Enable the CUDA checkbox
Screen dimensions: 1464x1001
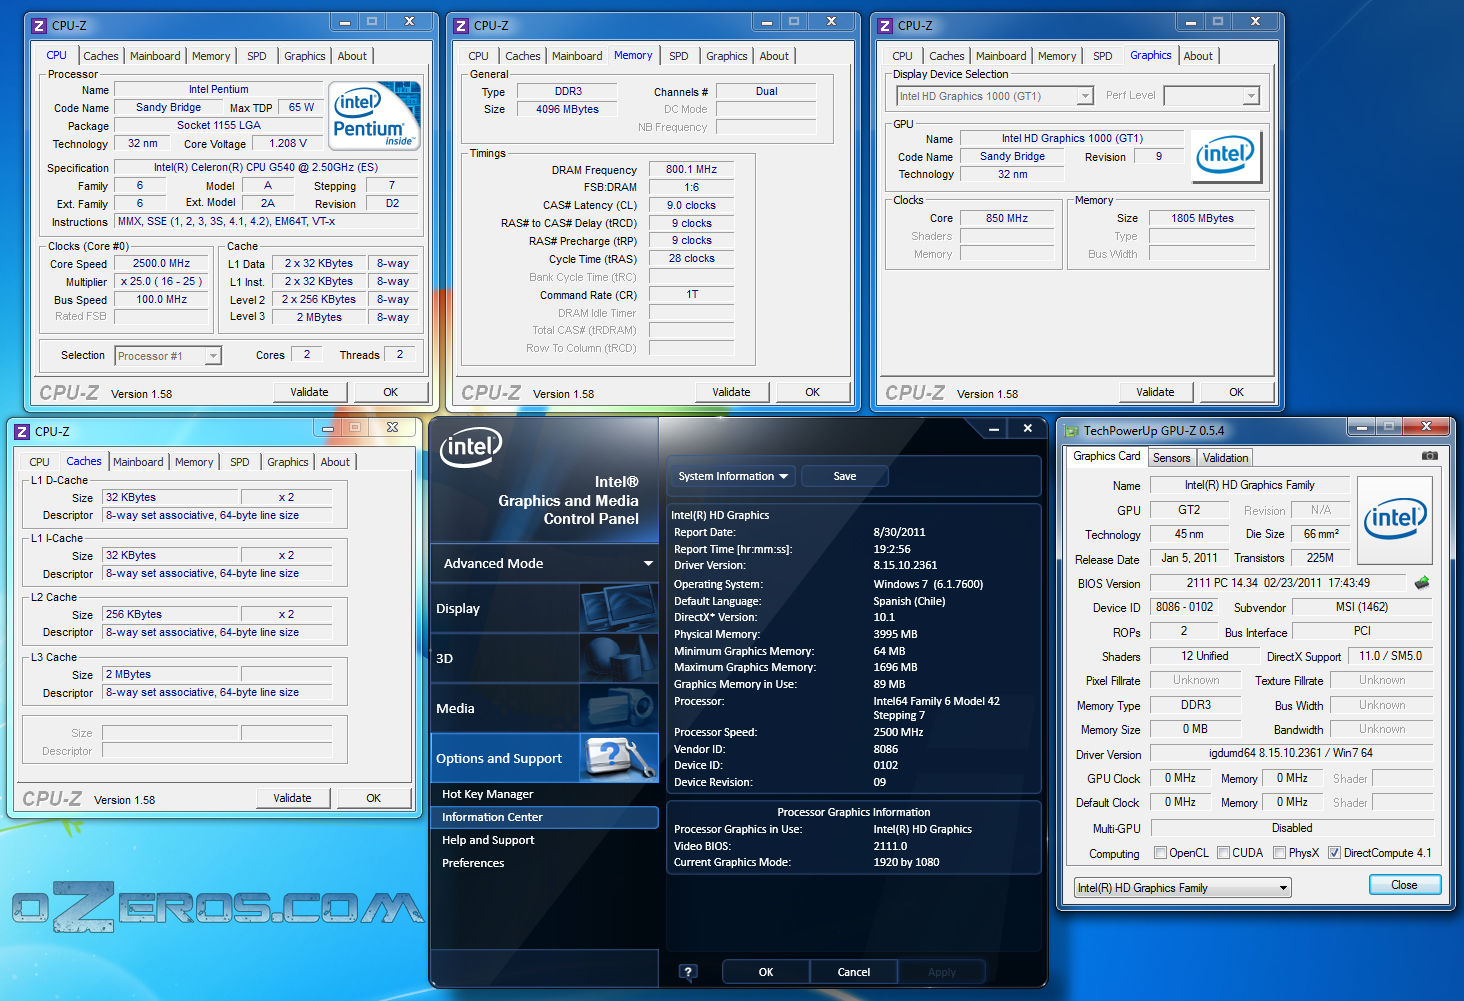pyautogui.click(x=1223, y=853)
